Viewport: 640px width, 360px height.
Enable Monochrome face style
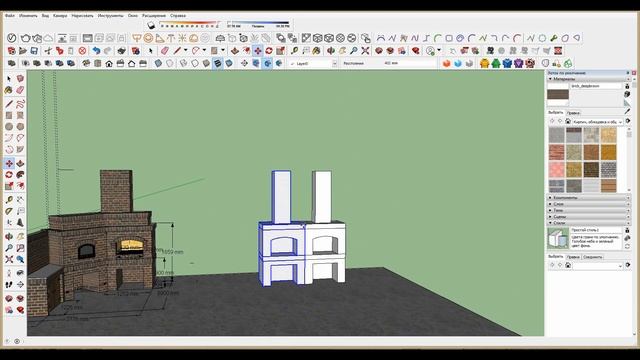[x=229, y=63]
